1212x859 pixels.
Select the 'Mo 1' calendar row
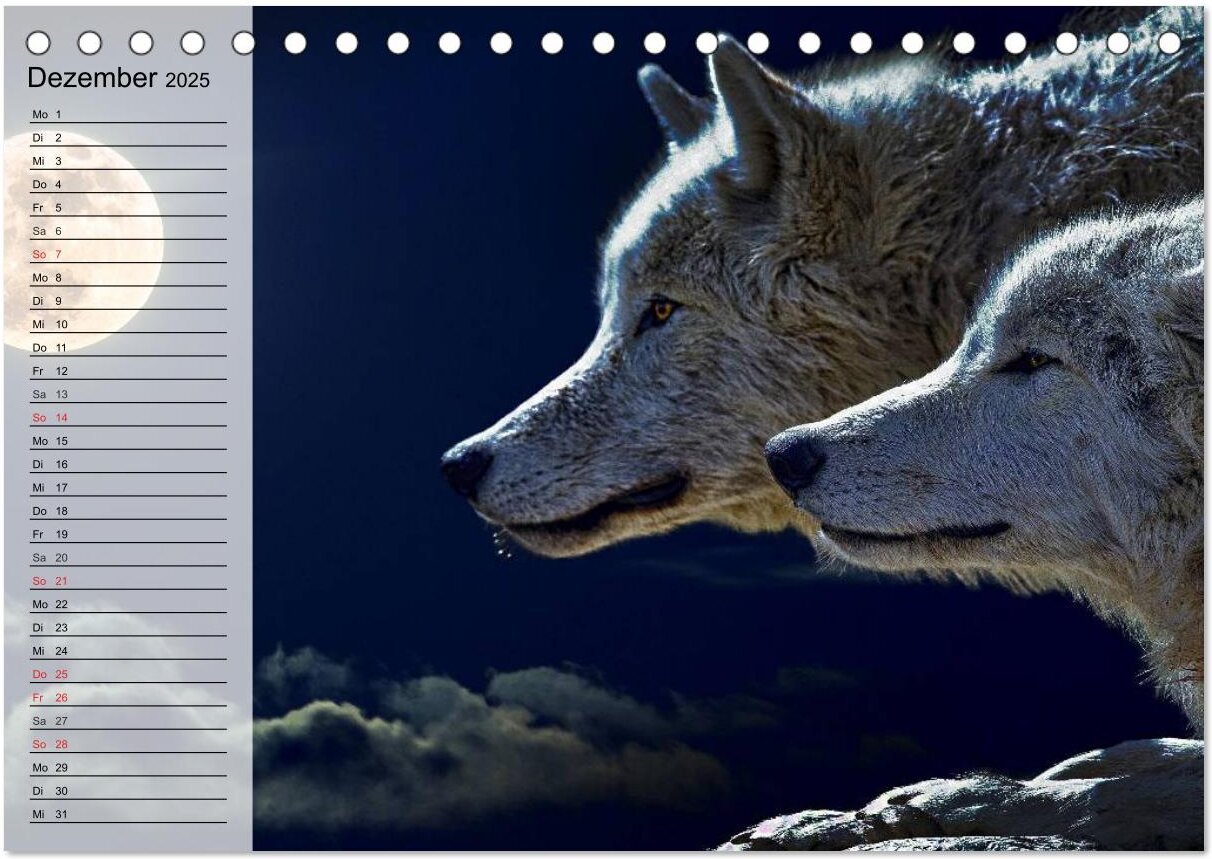tap(128, 114)
